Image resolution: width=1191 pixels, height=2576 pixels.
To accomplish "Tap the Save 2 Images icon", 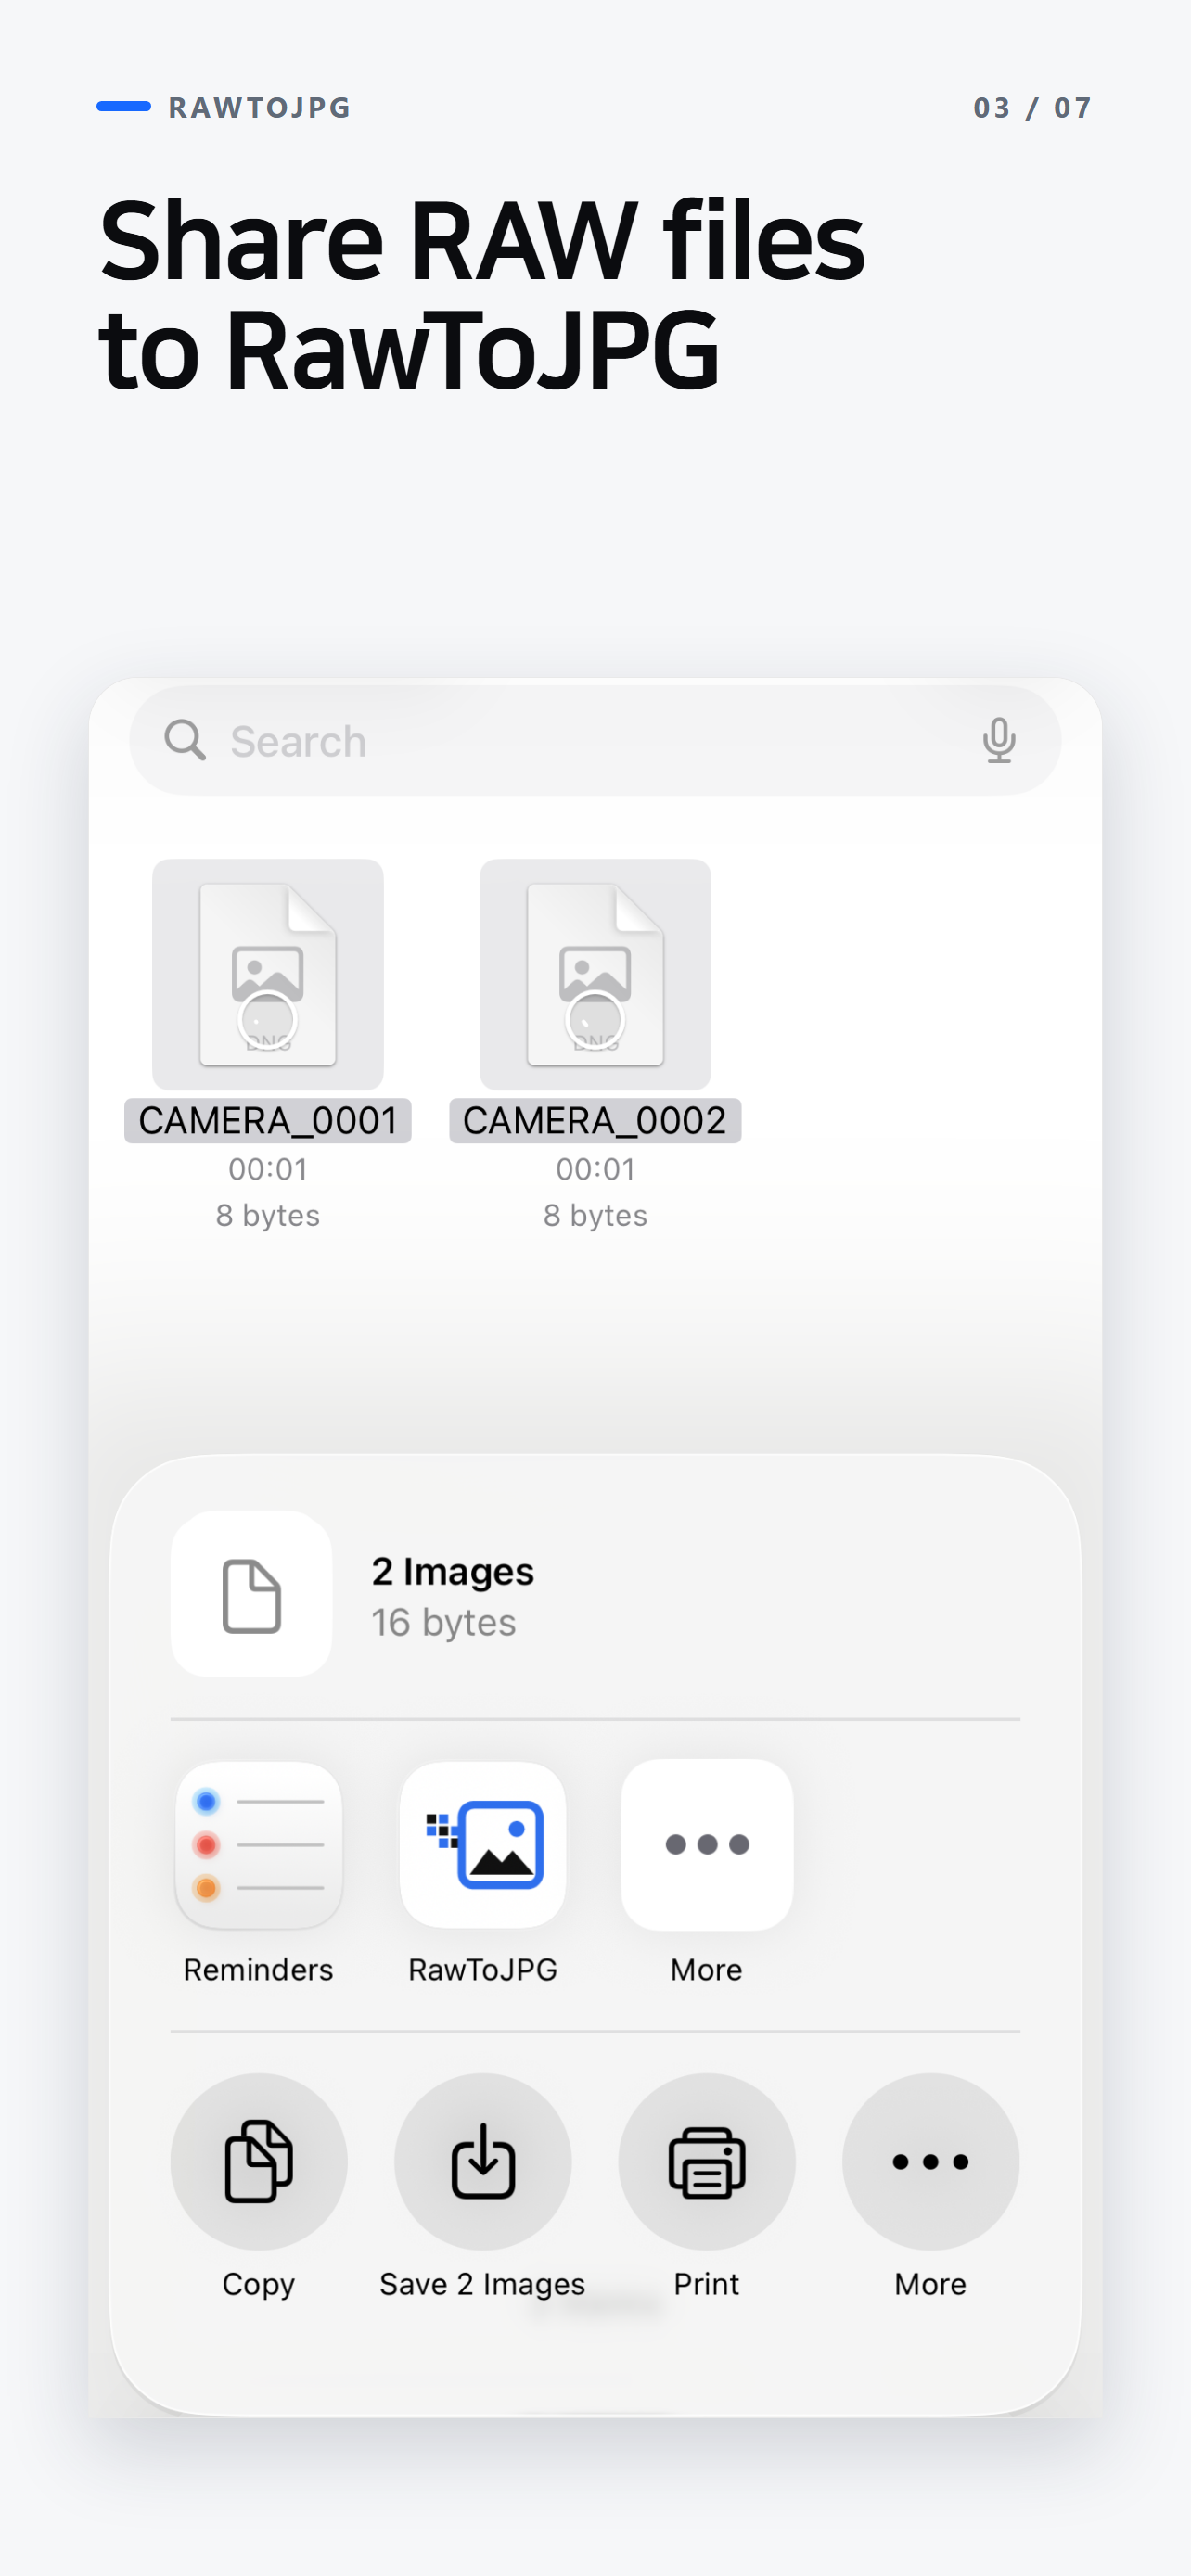I will pos(483,2161).
